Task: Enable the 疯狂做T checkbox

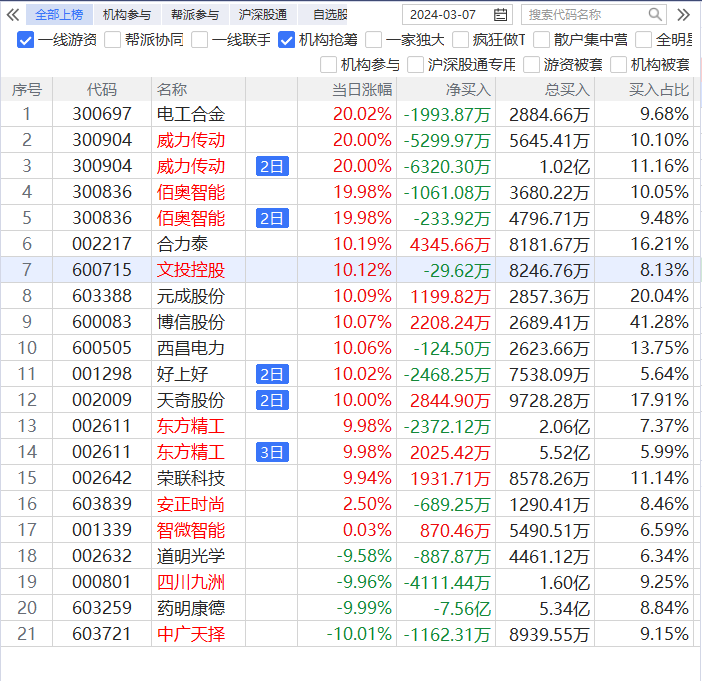Action: pos(460,40)
